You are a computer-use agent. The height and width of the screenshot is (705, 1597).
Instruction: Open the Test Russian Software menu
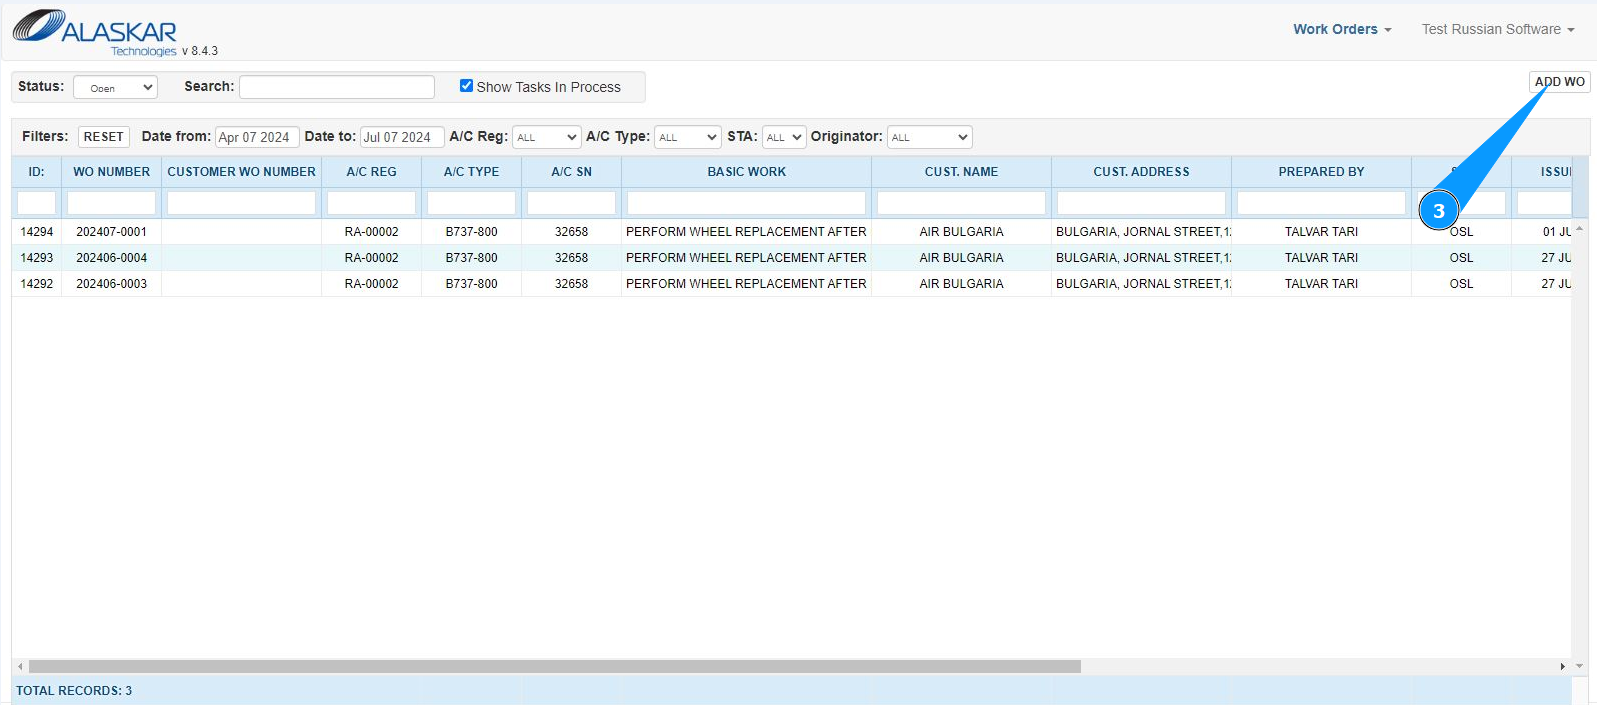point(1498,29)
